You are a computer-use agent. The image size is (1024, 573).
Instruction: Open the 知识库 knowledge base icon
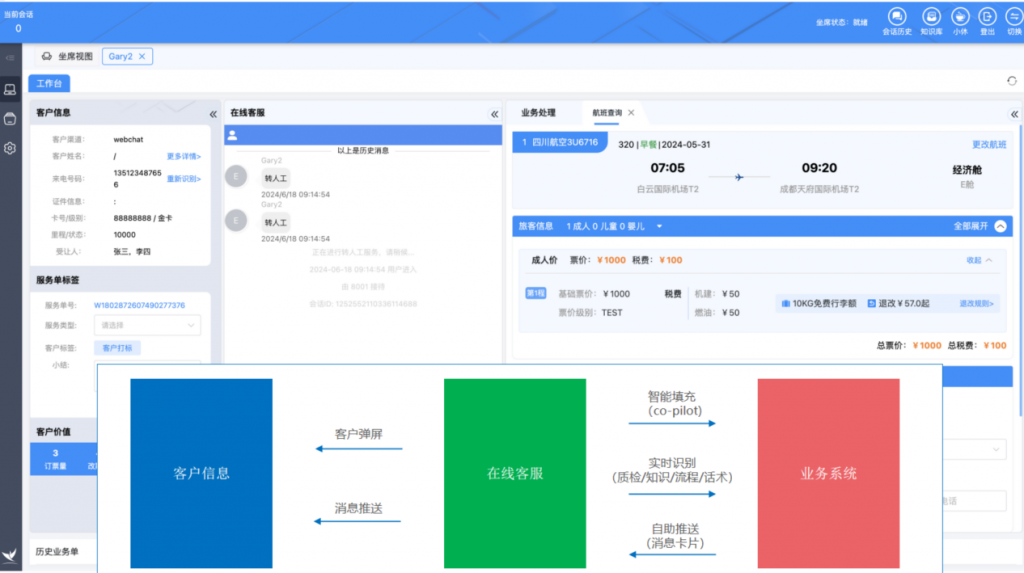coord(931,16)
